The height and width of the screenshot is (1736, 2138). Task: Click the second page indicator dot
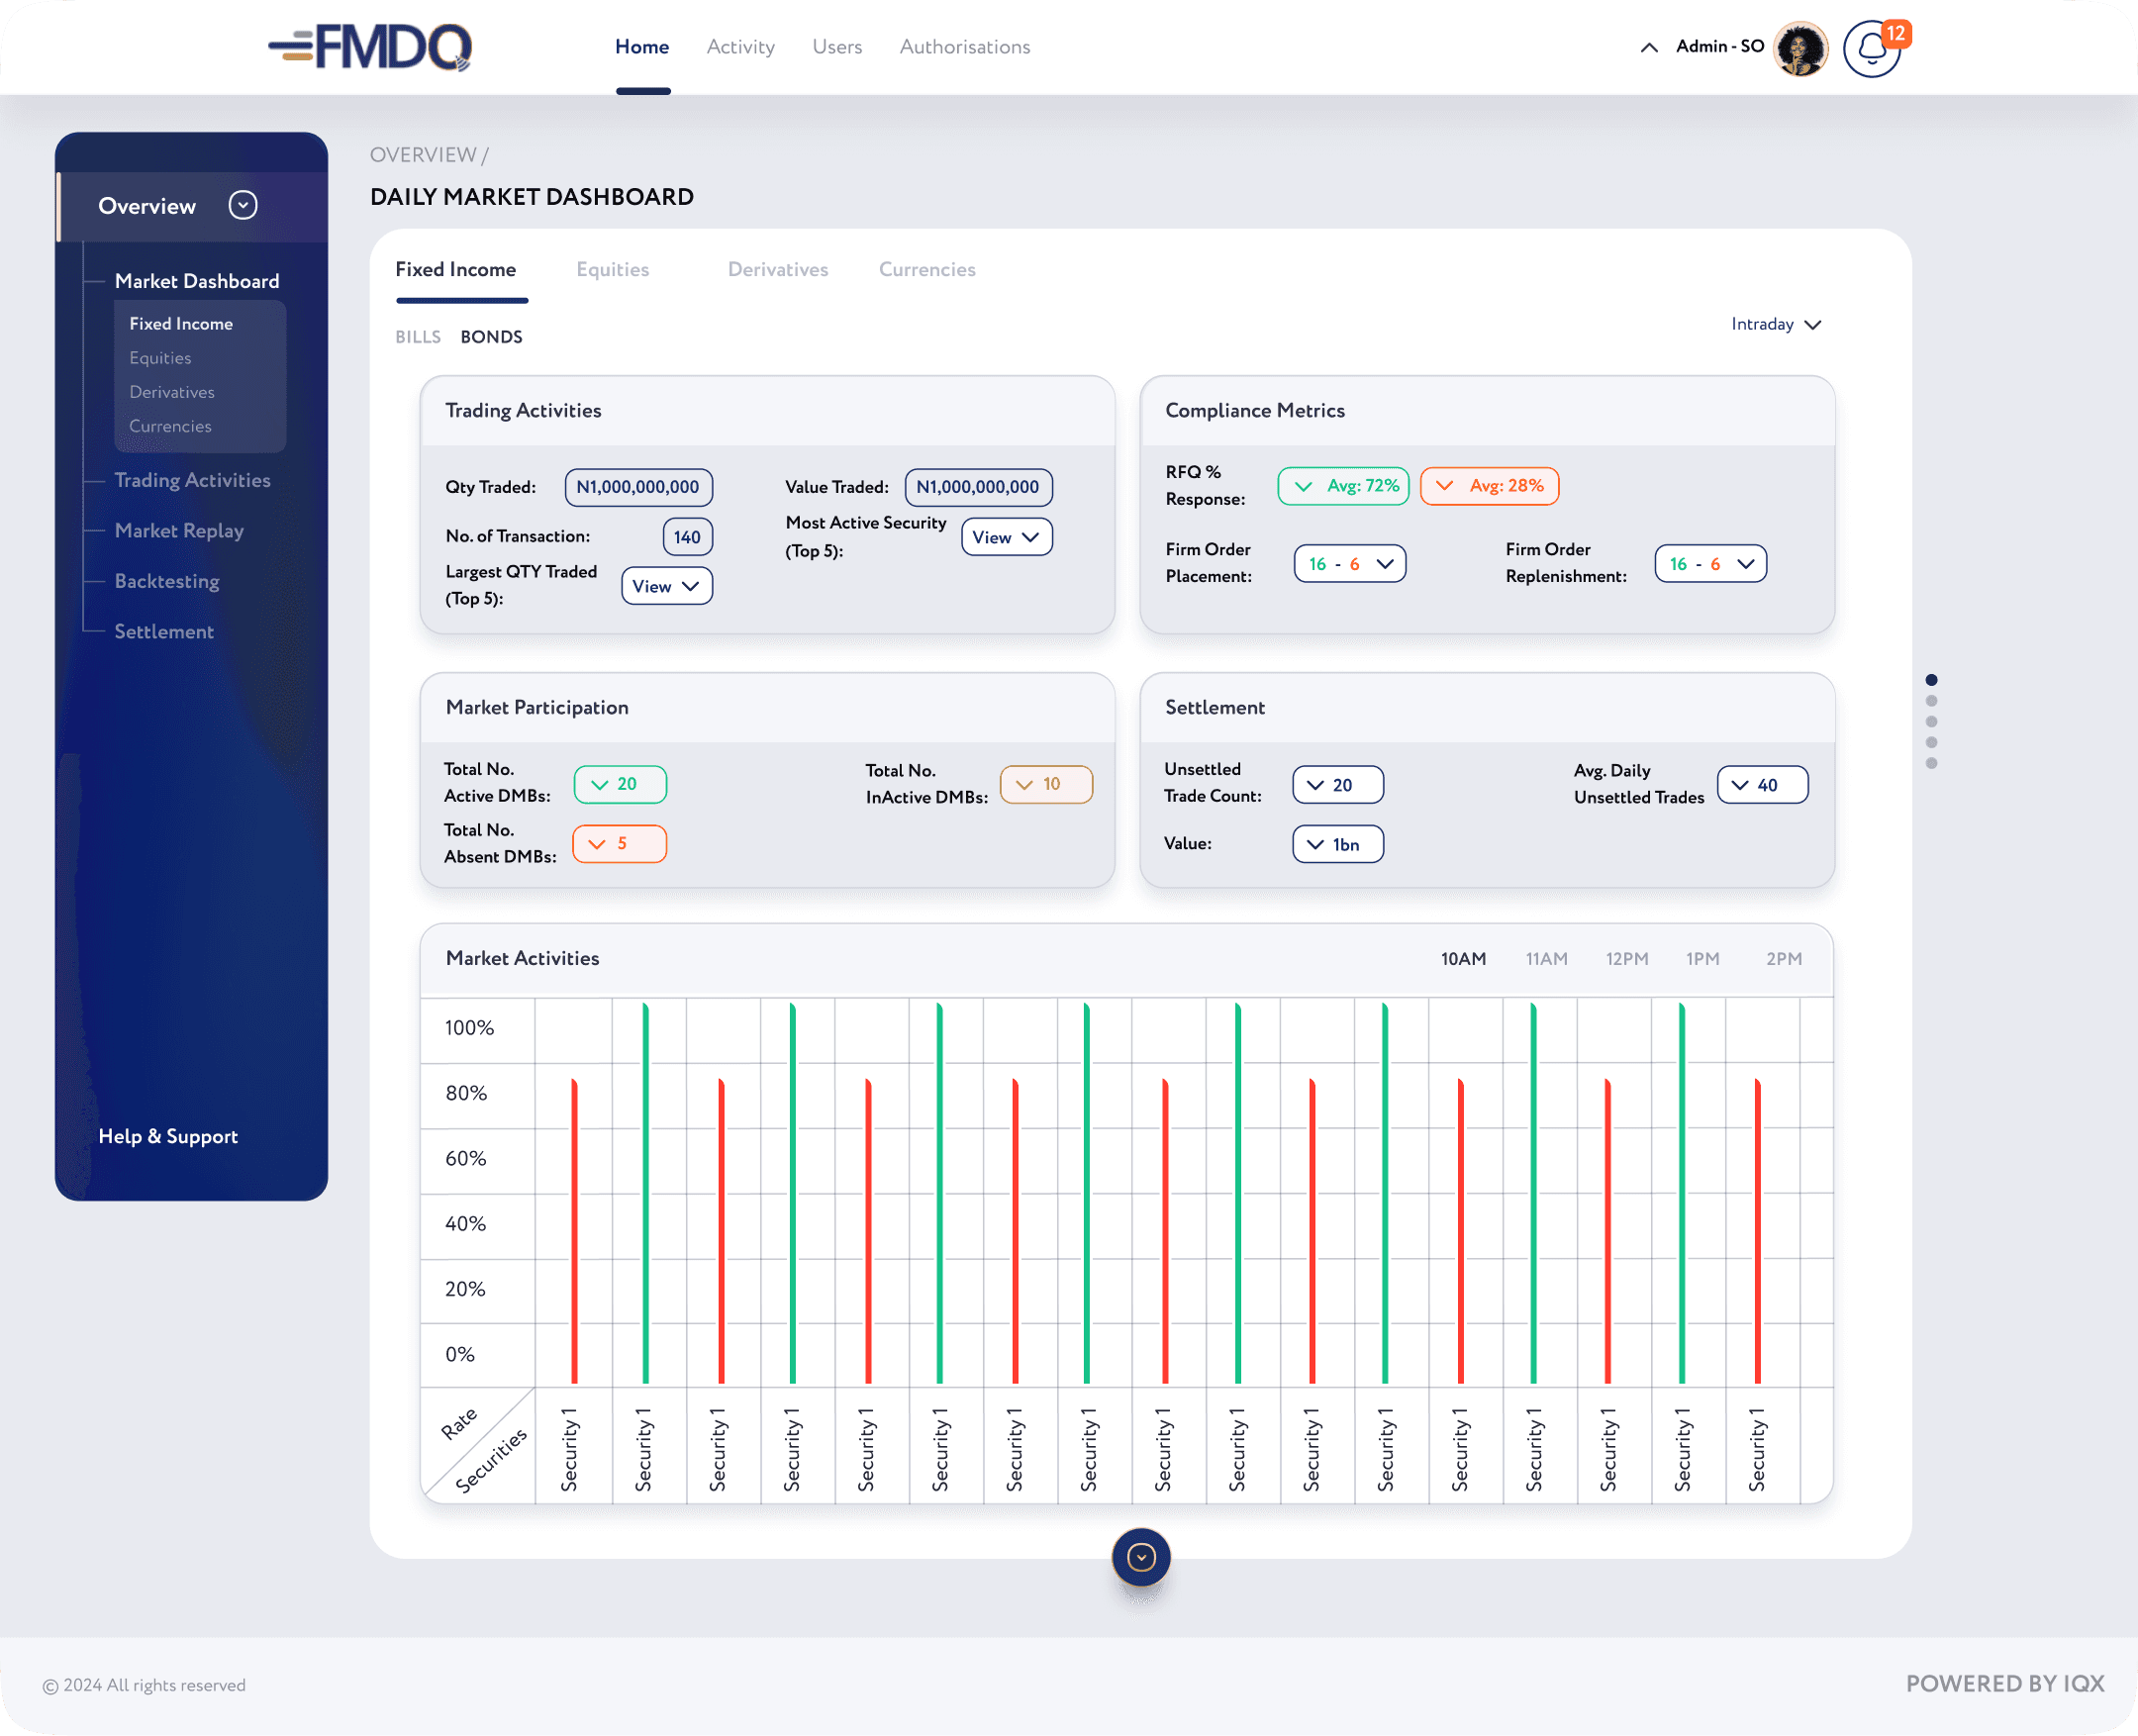(1931, 701)
